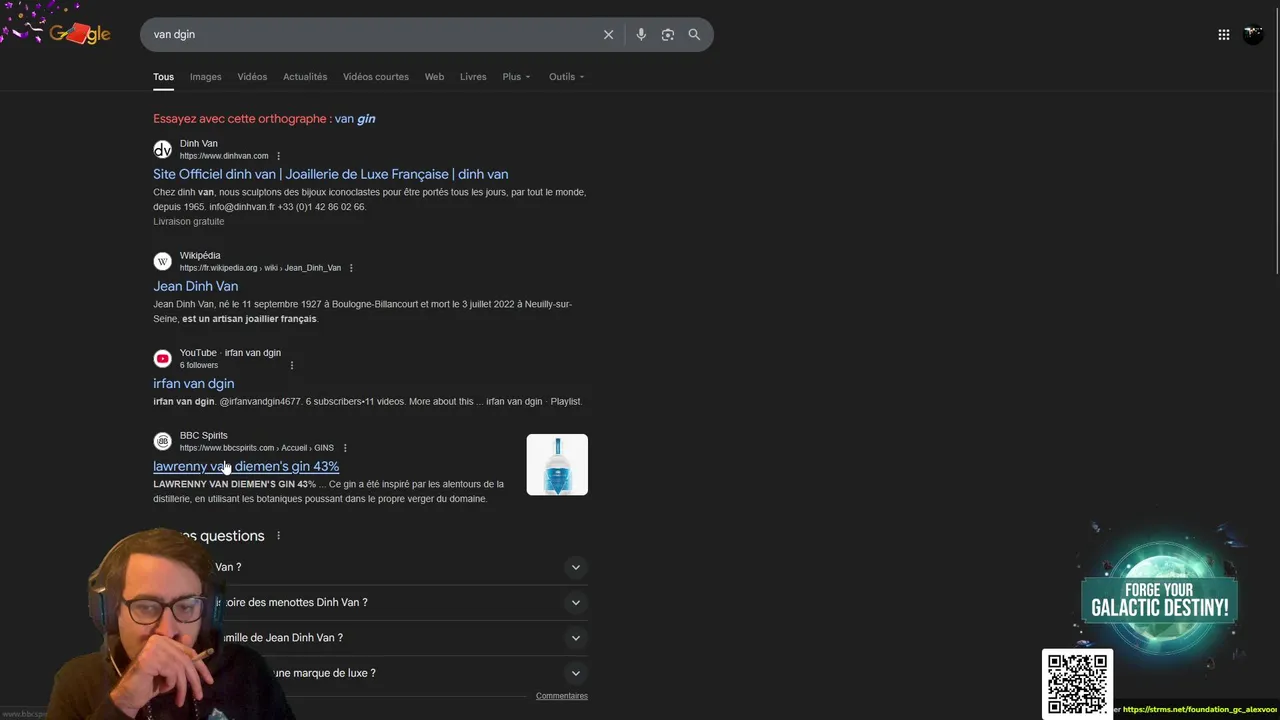This screenshot has width=1280, height=720.
Task: Click the BBC Spirits favicon
Action: coord(162,442)
